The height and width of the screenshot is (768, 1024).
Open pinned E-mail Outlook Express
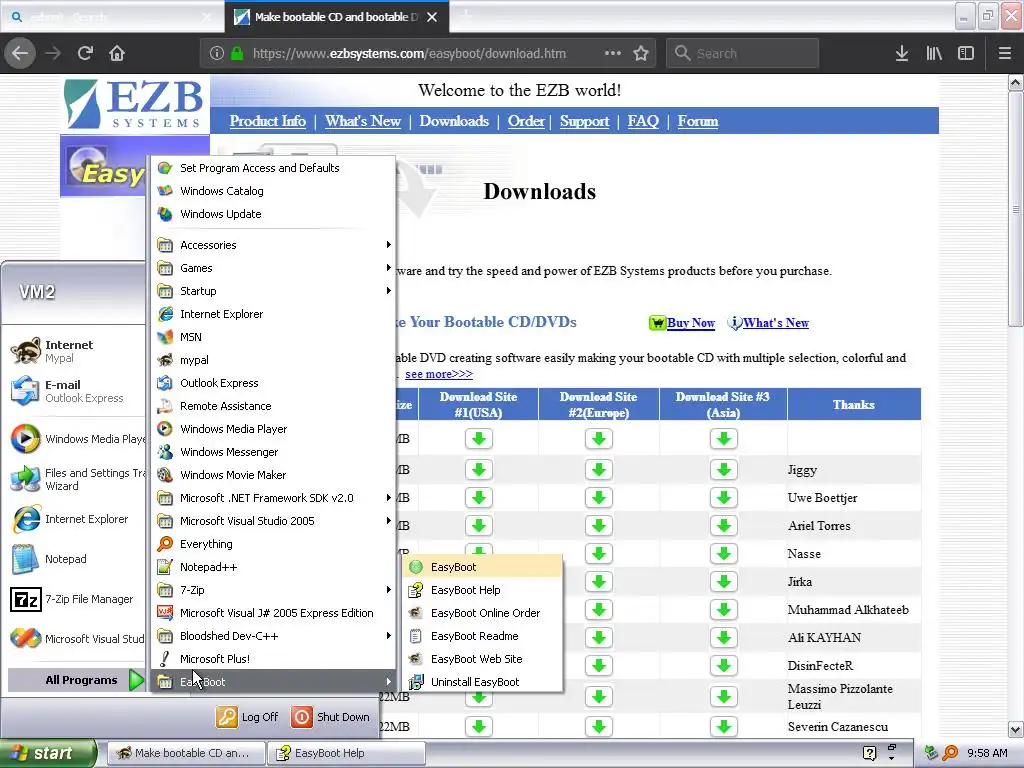pyautogui.click(x=76, y=391)
